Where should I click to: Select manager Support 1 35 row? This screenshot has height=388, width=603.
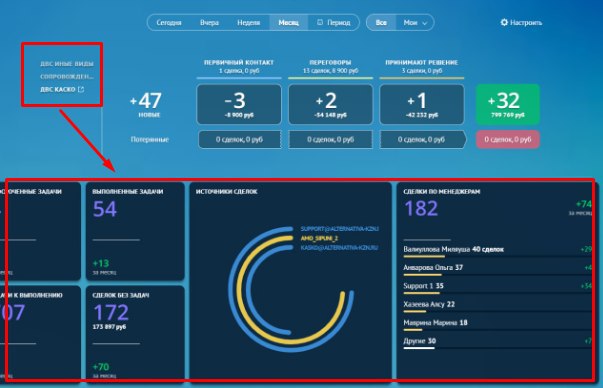coord(497,288)
